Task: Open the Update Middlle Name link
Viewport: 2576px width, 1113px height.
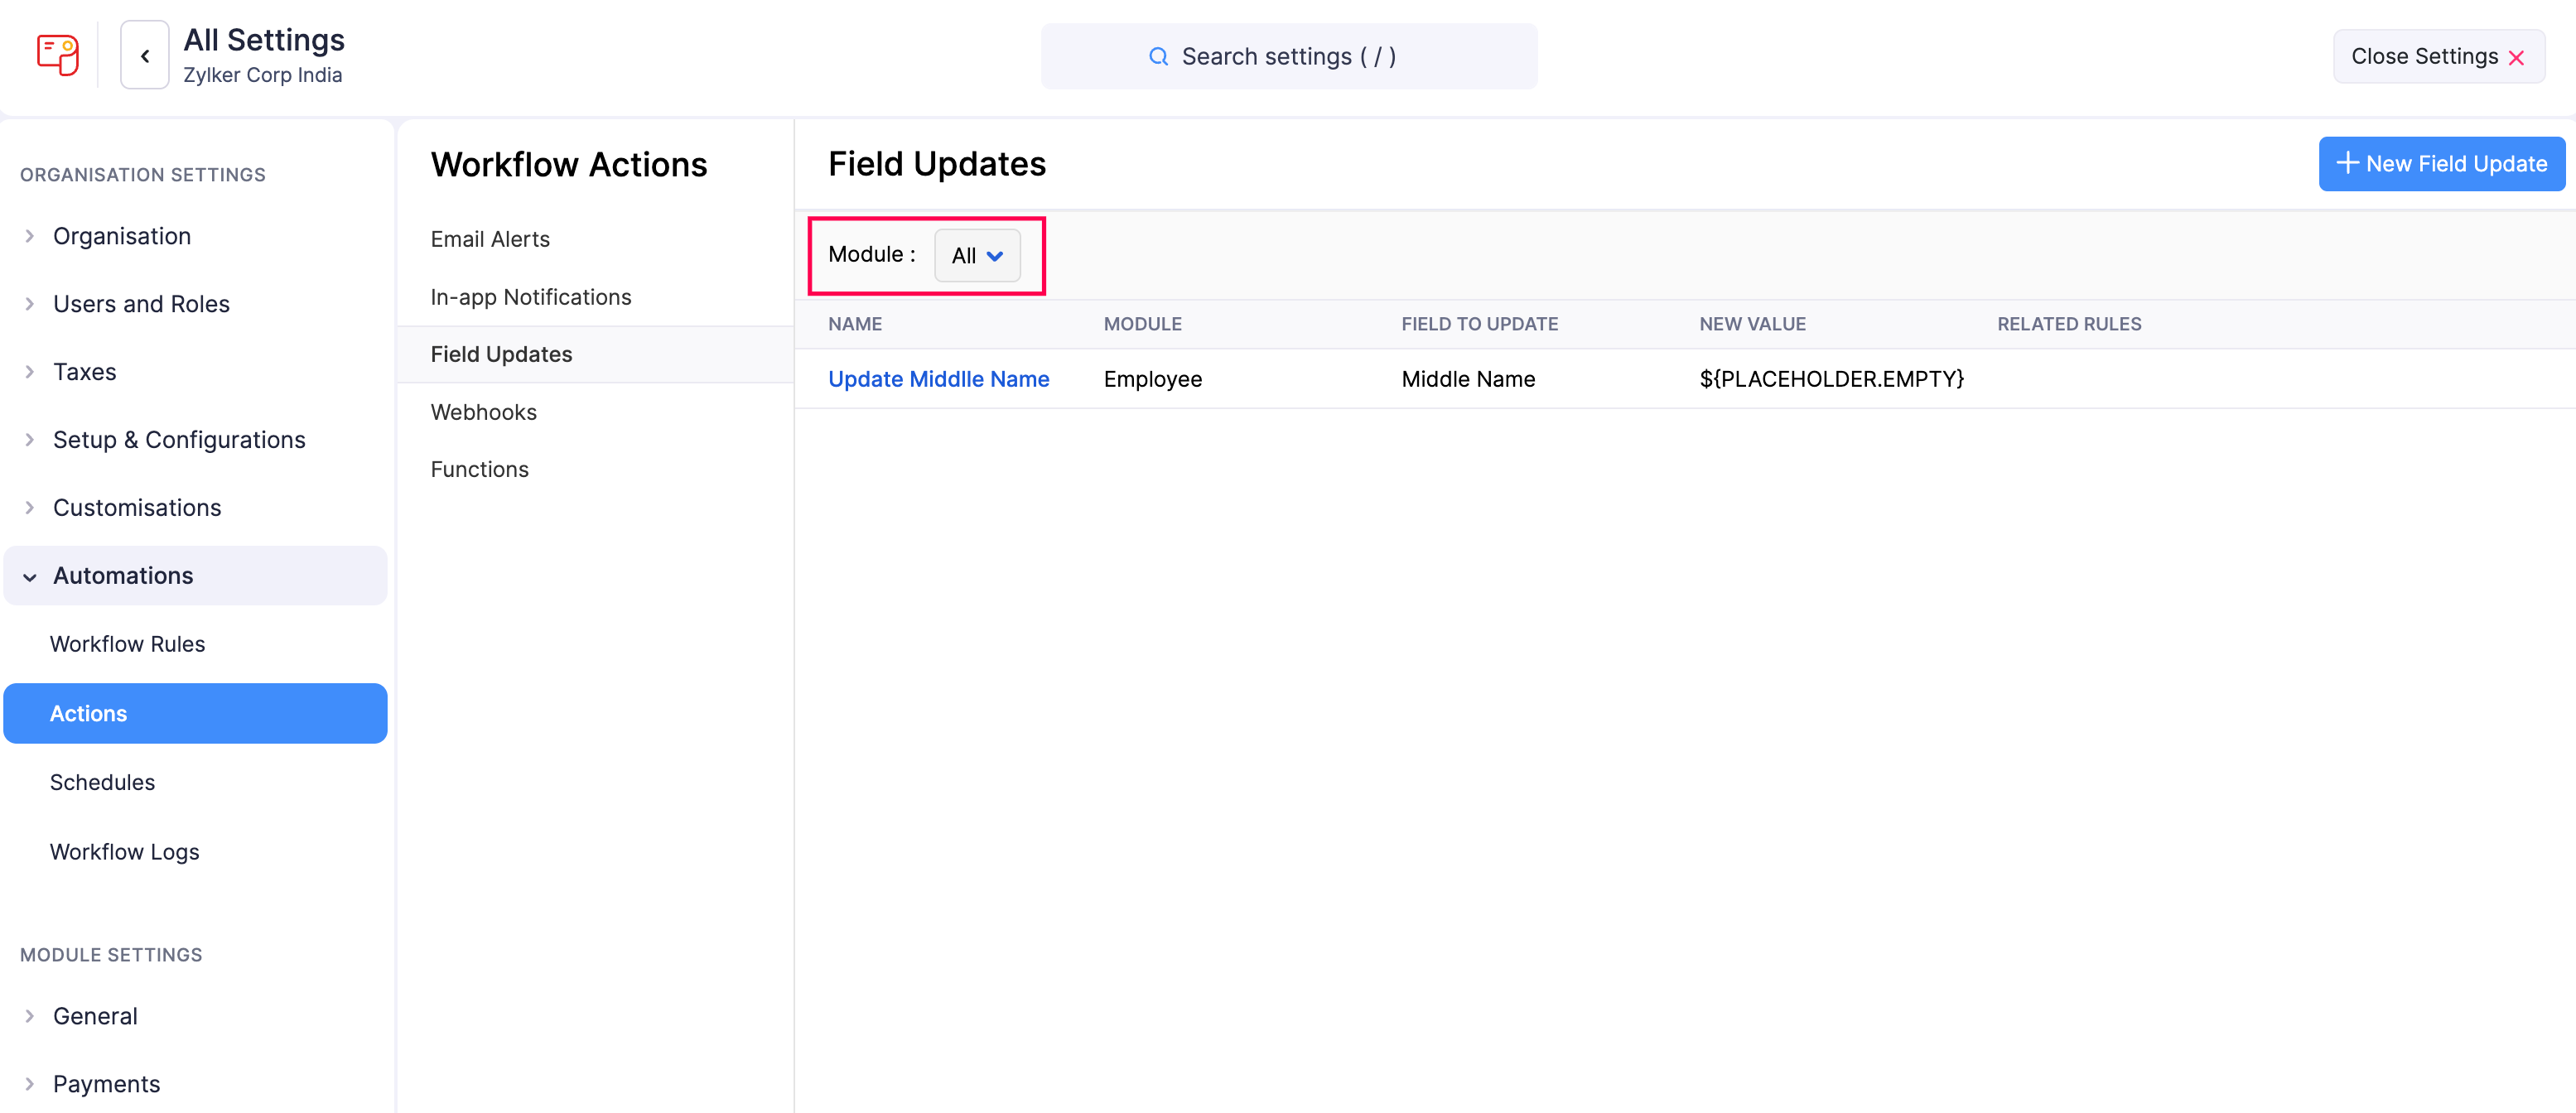Action: click(938, 379)
